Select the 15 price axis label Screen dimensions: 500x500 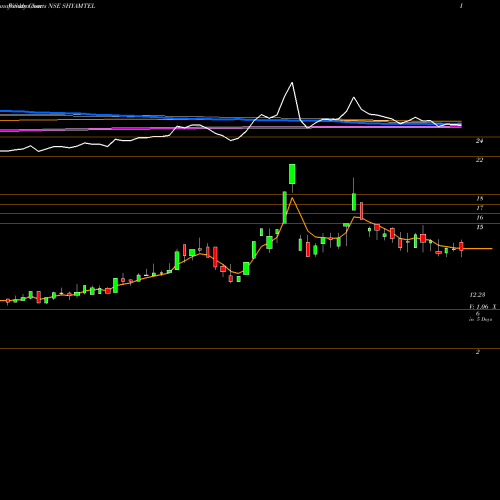pyautogui.click(x=479, y=227)
